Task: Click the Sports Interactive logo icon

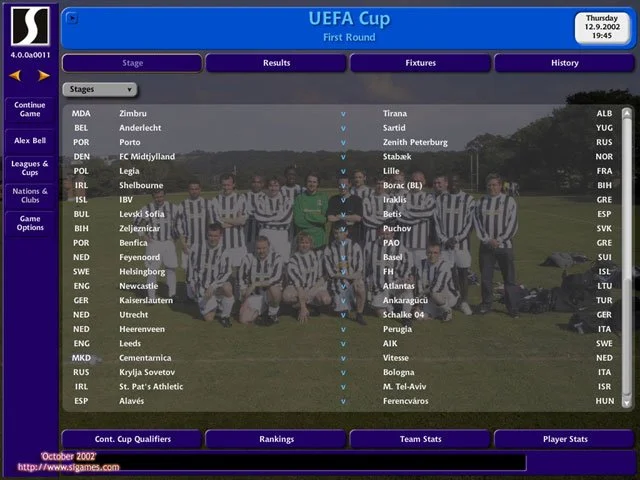Action: [x=30, y=27]
